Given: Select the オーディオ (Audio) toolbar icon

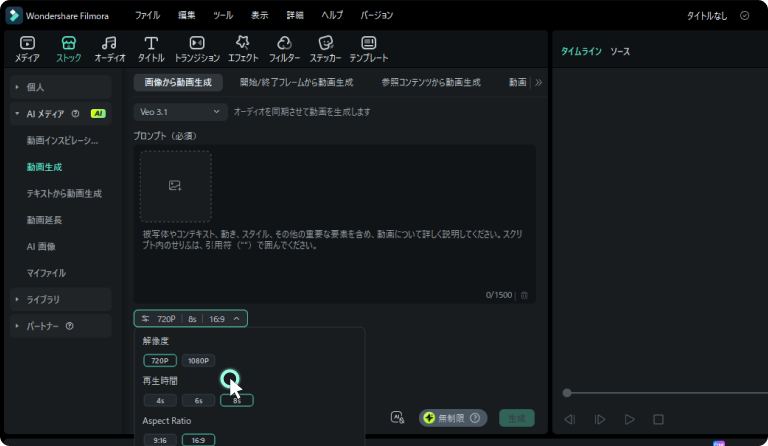Looking at the screenshot, I should (110, 49).
